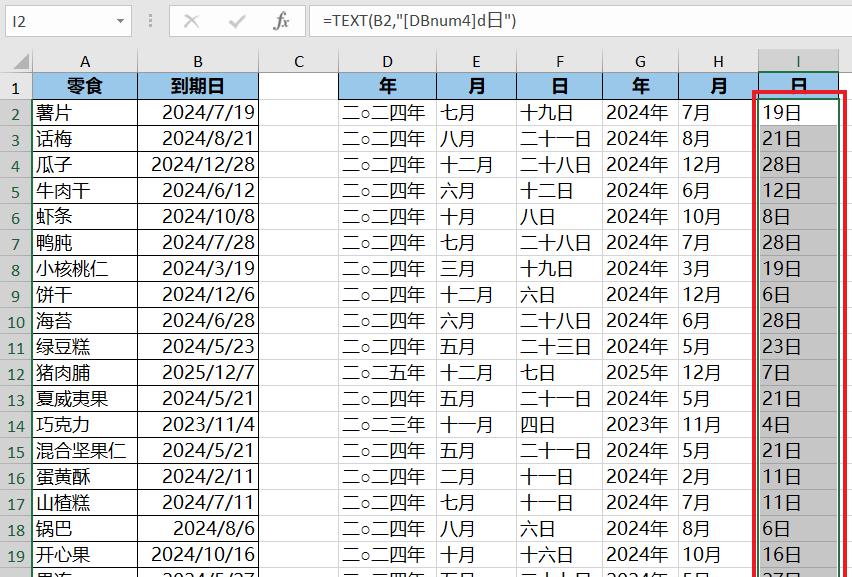Click active cell I2 showing 19日
Image resolution: width=852 pixels, height=577 pixels.
[x=798, y=112]
